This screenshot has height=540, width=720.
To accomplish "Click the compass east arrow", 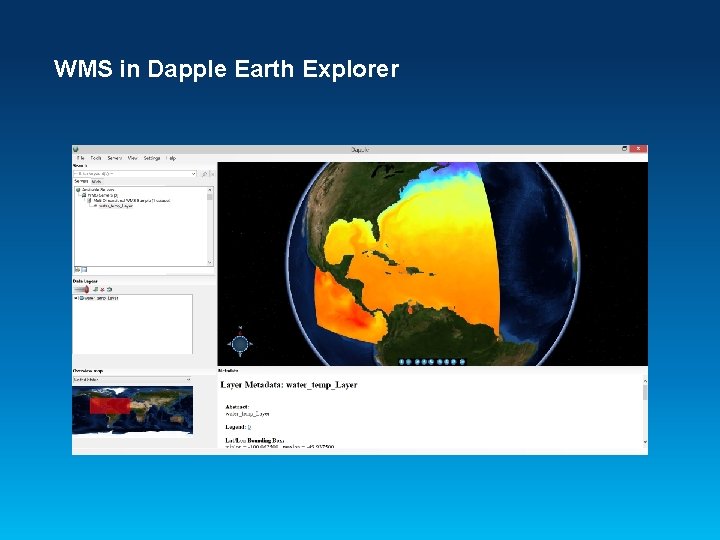I will (251, 343).
